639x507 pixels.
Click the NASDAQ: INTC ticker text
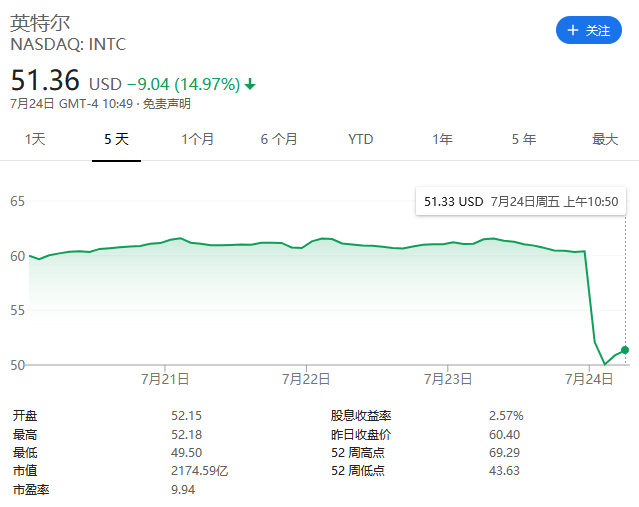(68, 44)
